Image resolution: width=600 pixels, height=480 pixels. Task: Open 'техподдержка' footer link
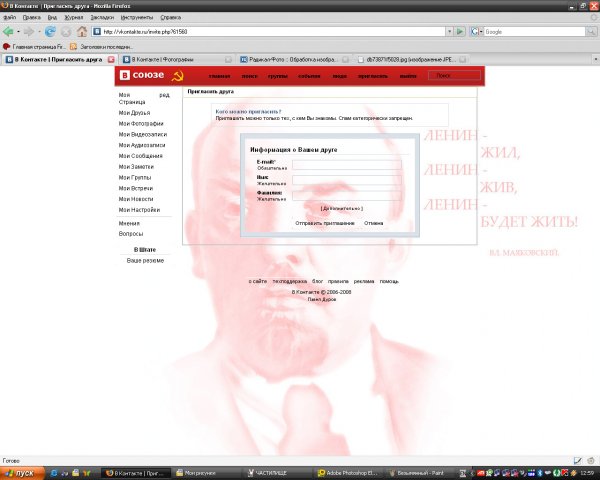pos(290,281)
